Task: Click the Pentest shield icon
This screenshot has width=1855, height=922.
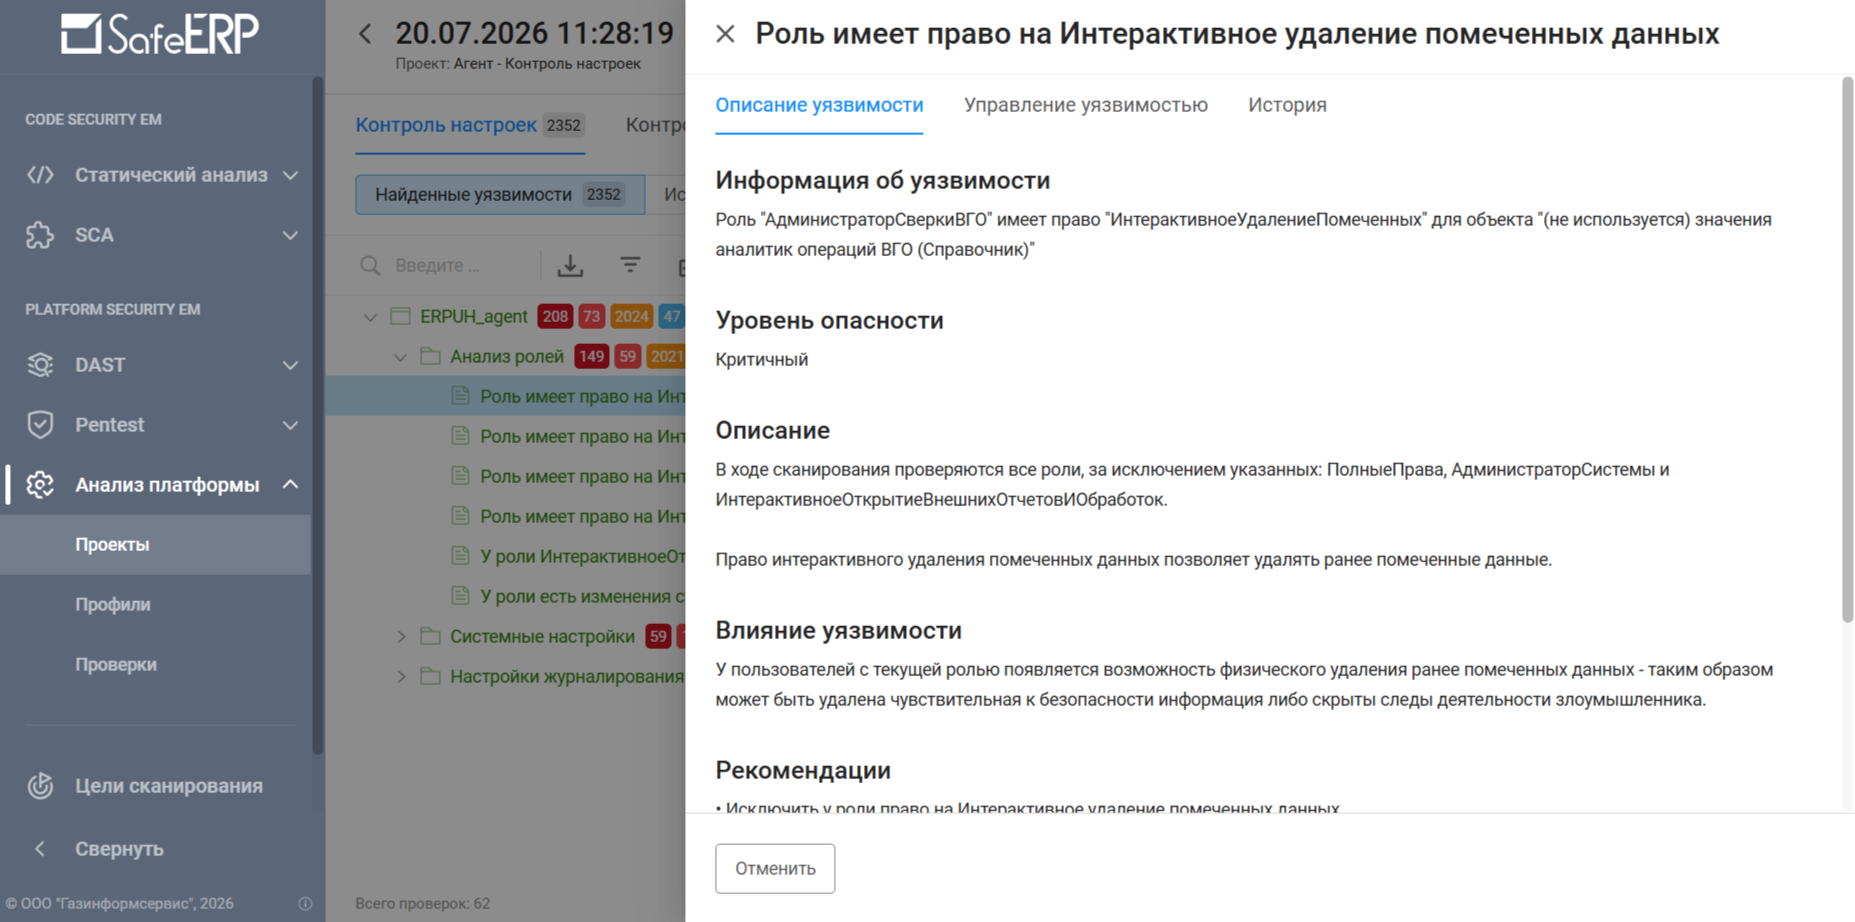Action: [x=40, y=425]
